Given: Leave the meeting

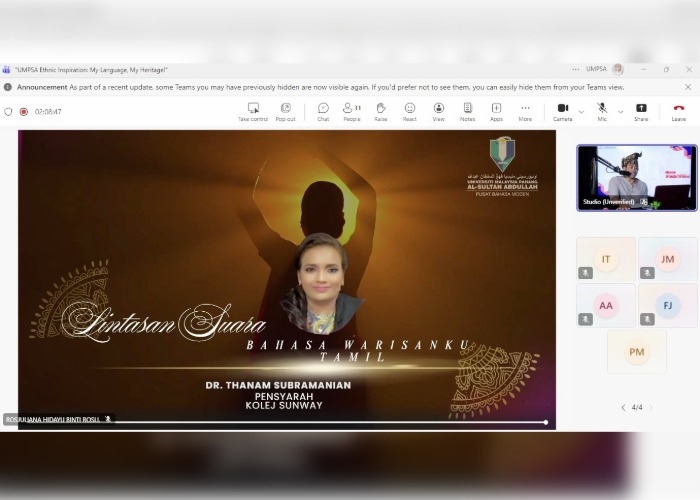Looking at the screenshot, I should 679,111.
